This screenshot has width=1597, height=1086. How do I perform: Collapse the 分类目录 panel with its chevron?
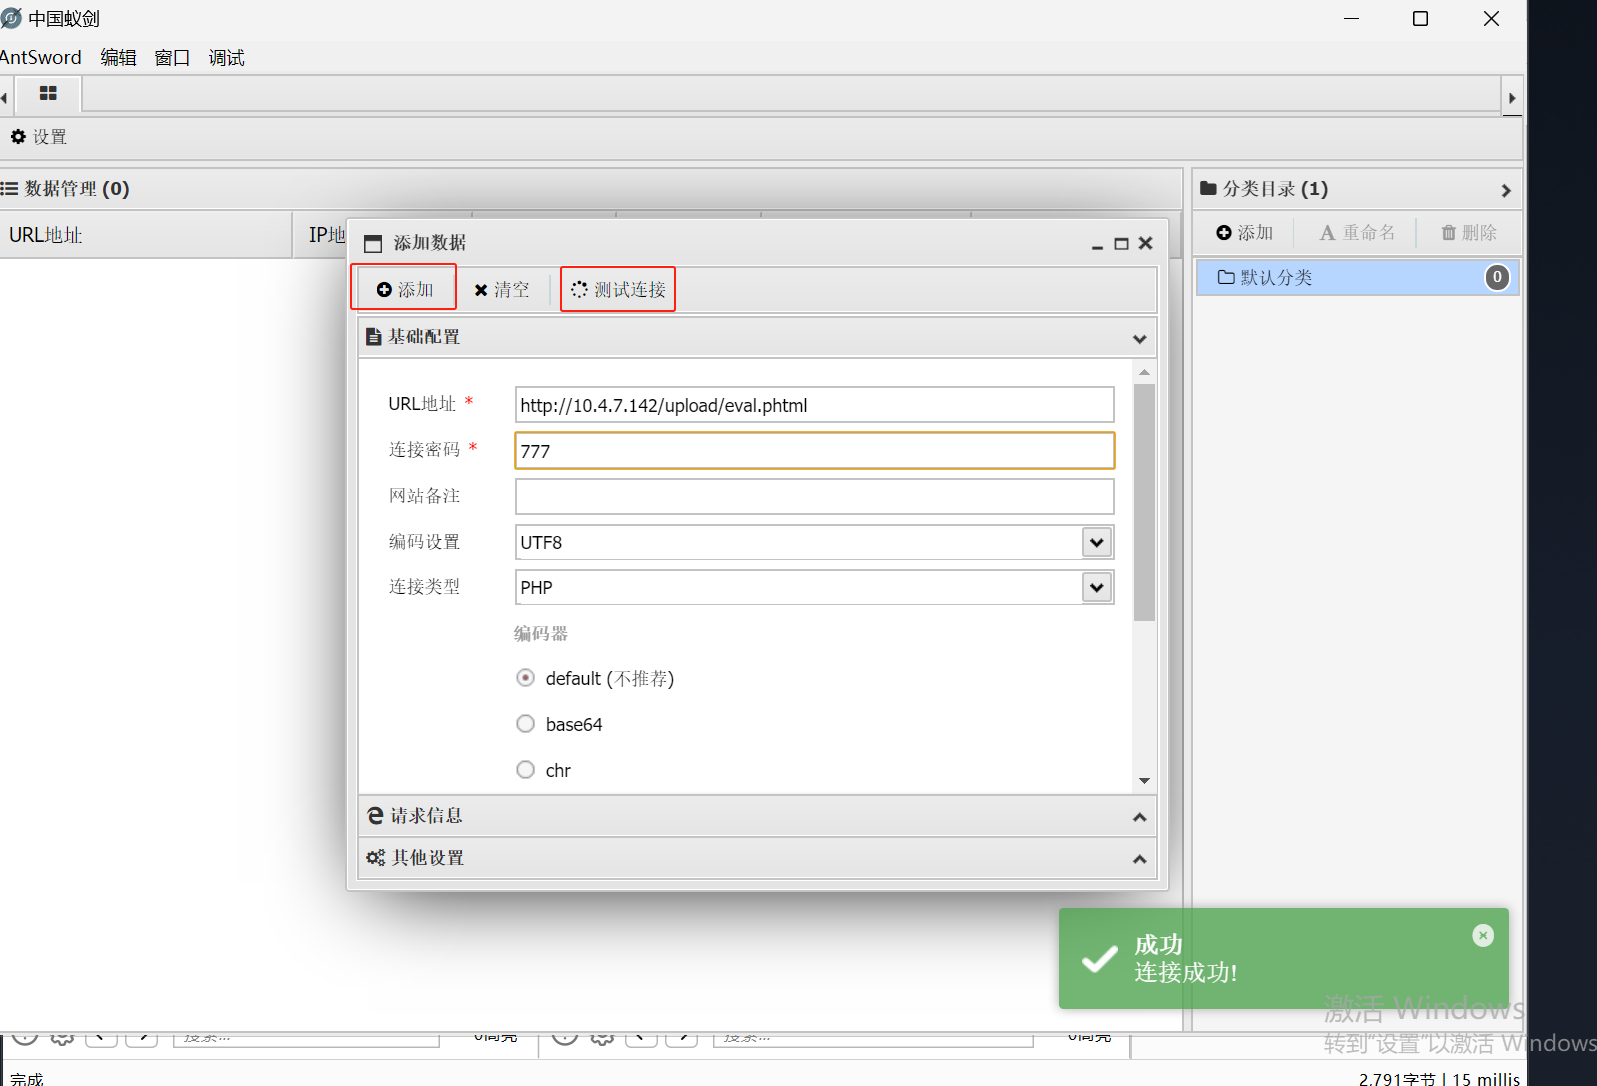pos(1505,190)
